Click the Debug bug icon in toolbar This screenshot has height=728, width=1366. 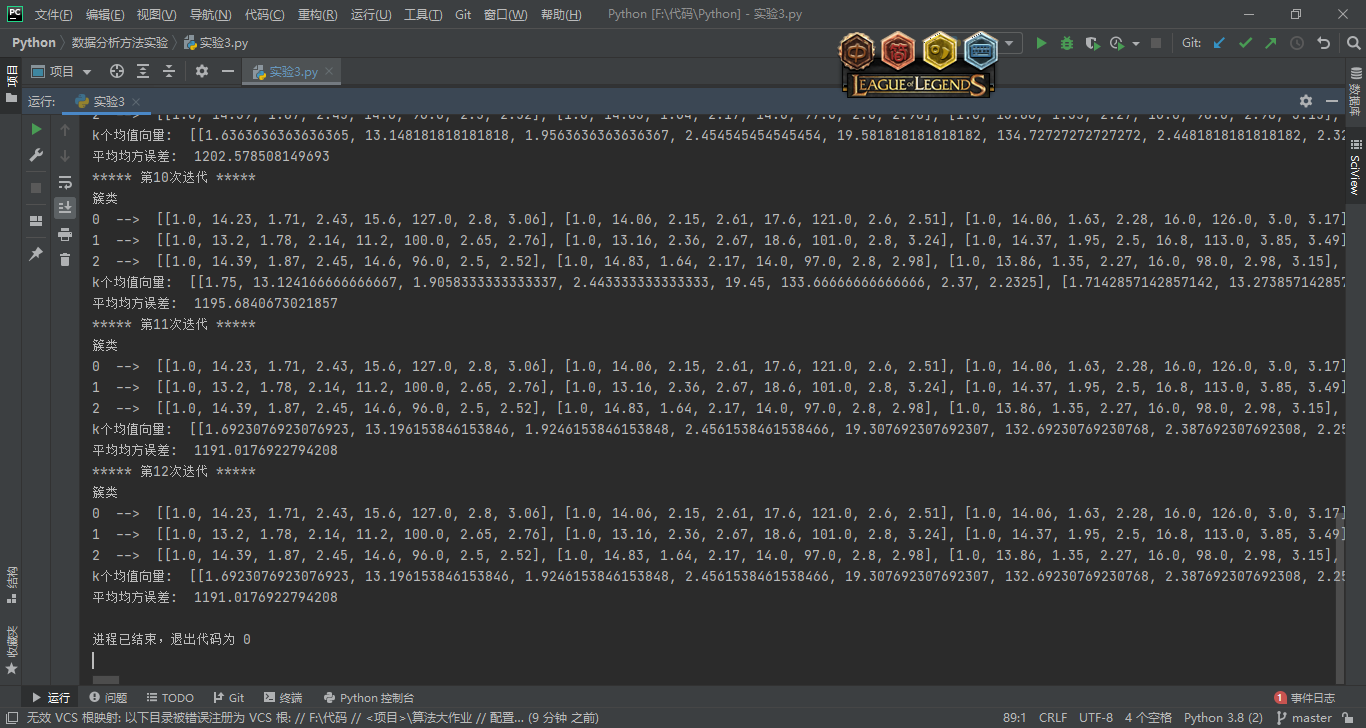click(x=1067, y=43)
